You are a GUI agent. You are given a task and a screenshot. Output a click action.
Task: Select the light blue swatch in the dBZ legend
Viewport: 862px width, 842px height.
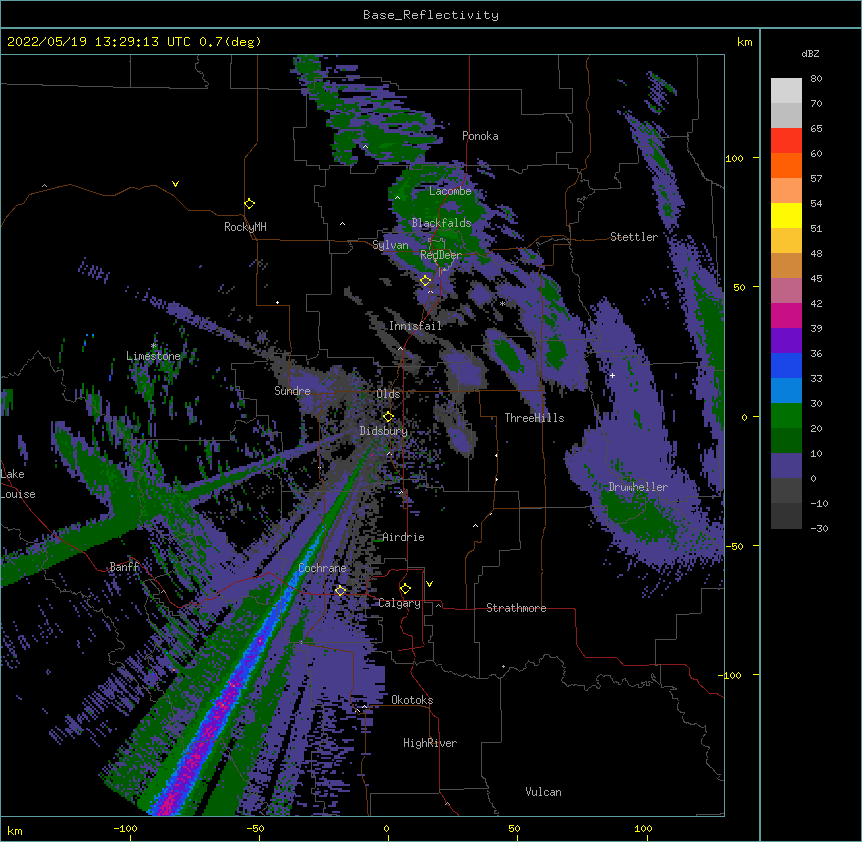(786, 390)
